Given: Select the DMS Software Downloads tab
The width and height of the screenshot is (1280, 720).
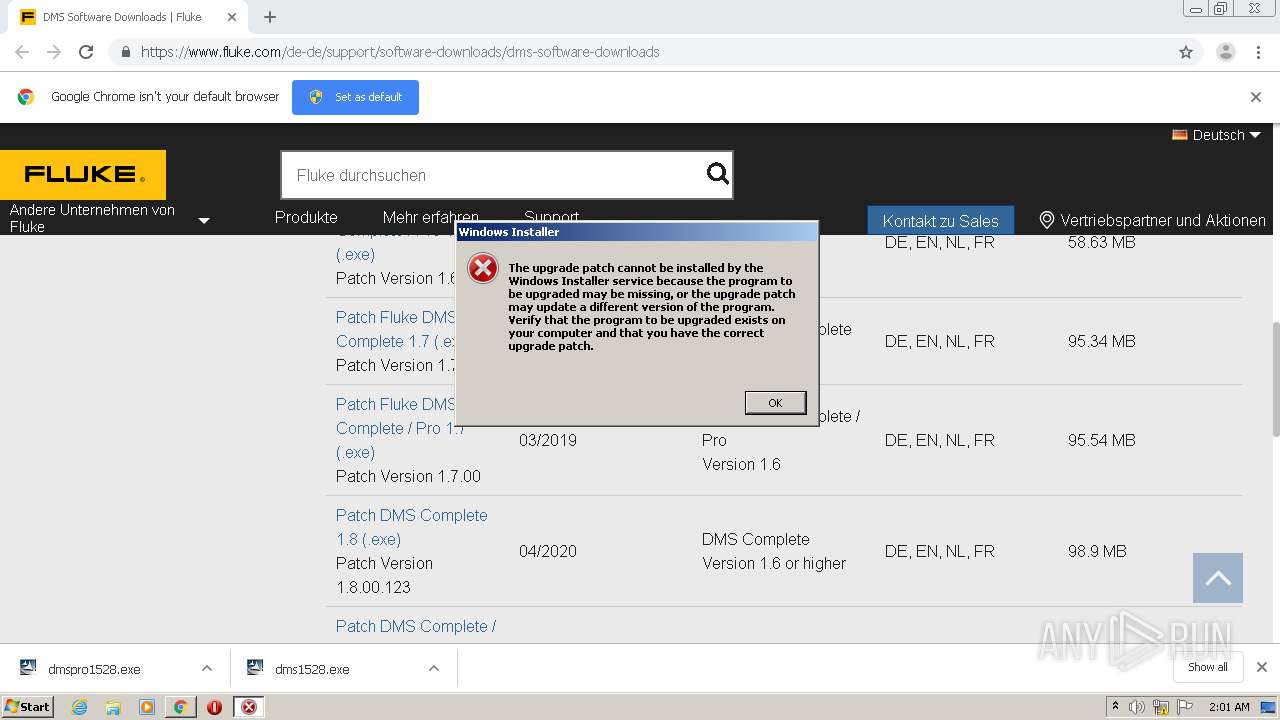Looking at the screenshot, I should pos(120,17).
